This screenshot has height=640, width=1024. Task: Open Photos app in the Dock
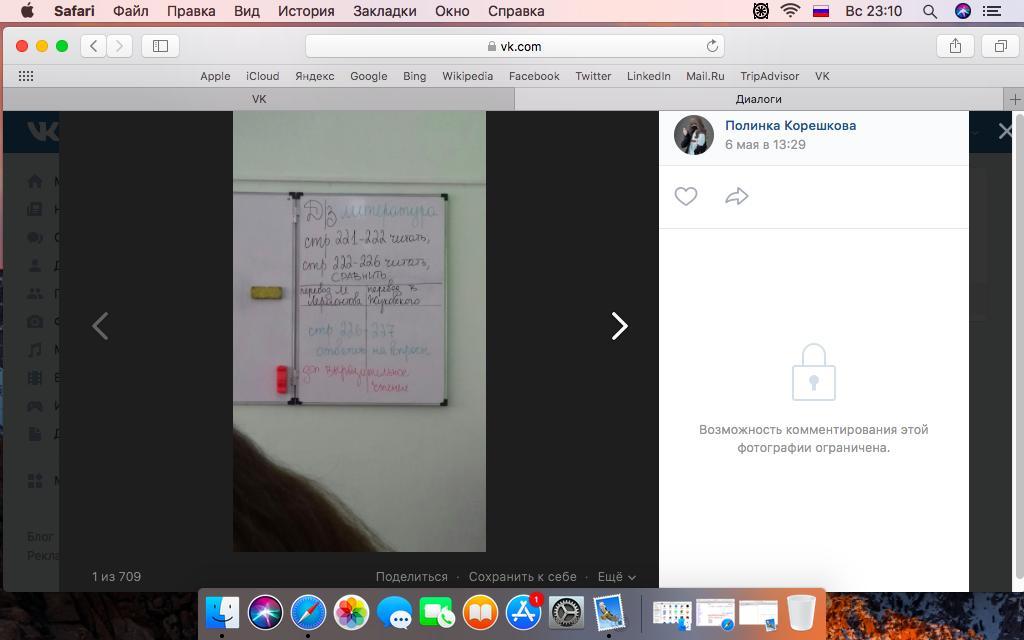coord(351,613)
